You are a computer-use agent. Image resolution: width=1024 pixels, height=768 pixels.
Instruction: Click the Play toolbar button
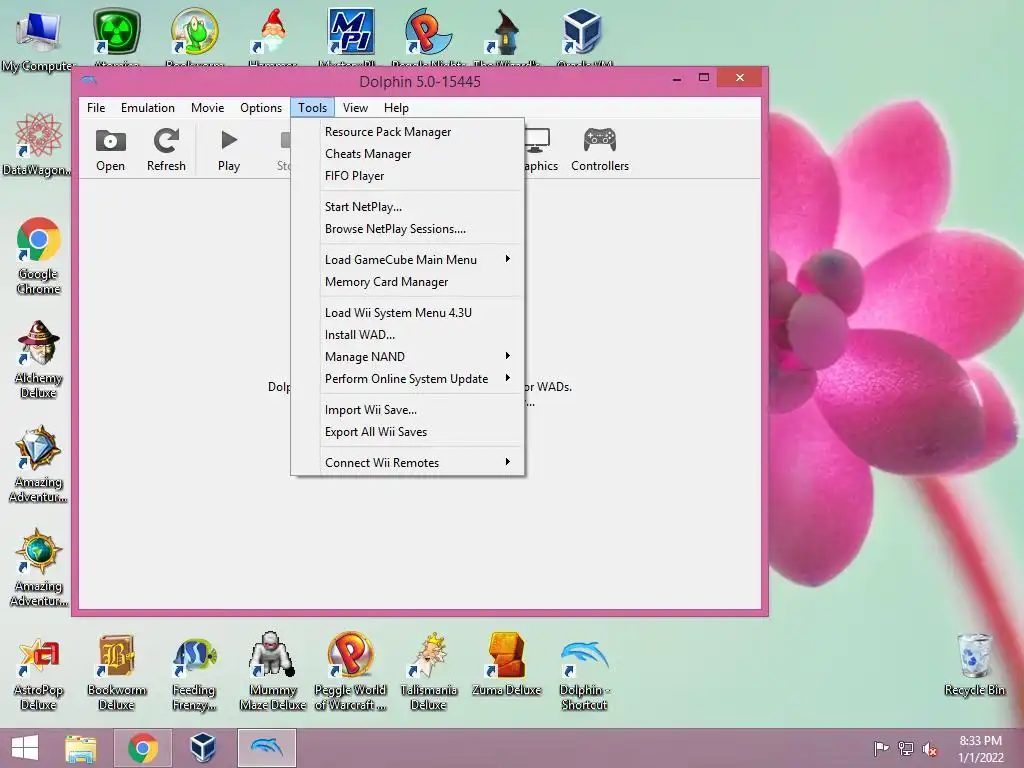229,150
